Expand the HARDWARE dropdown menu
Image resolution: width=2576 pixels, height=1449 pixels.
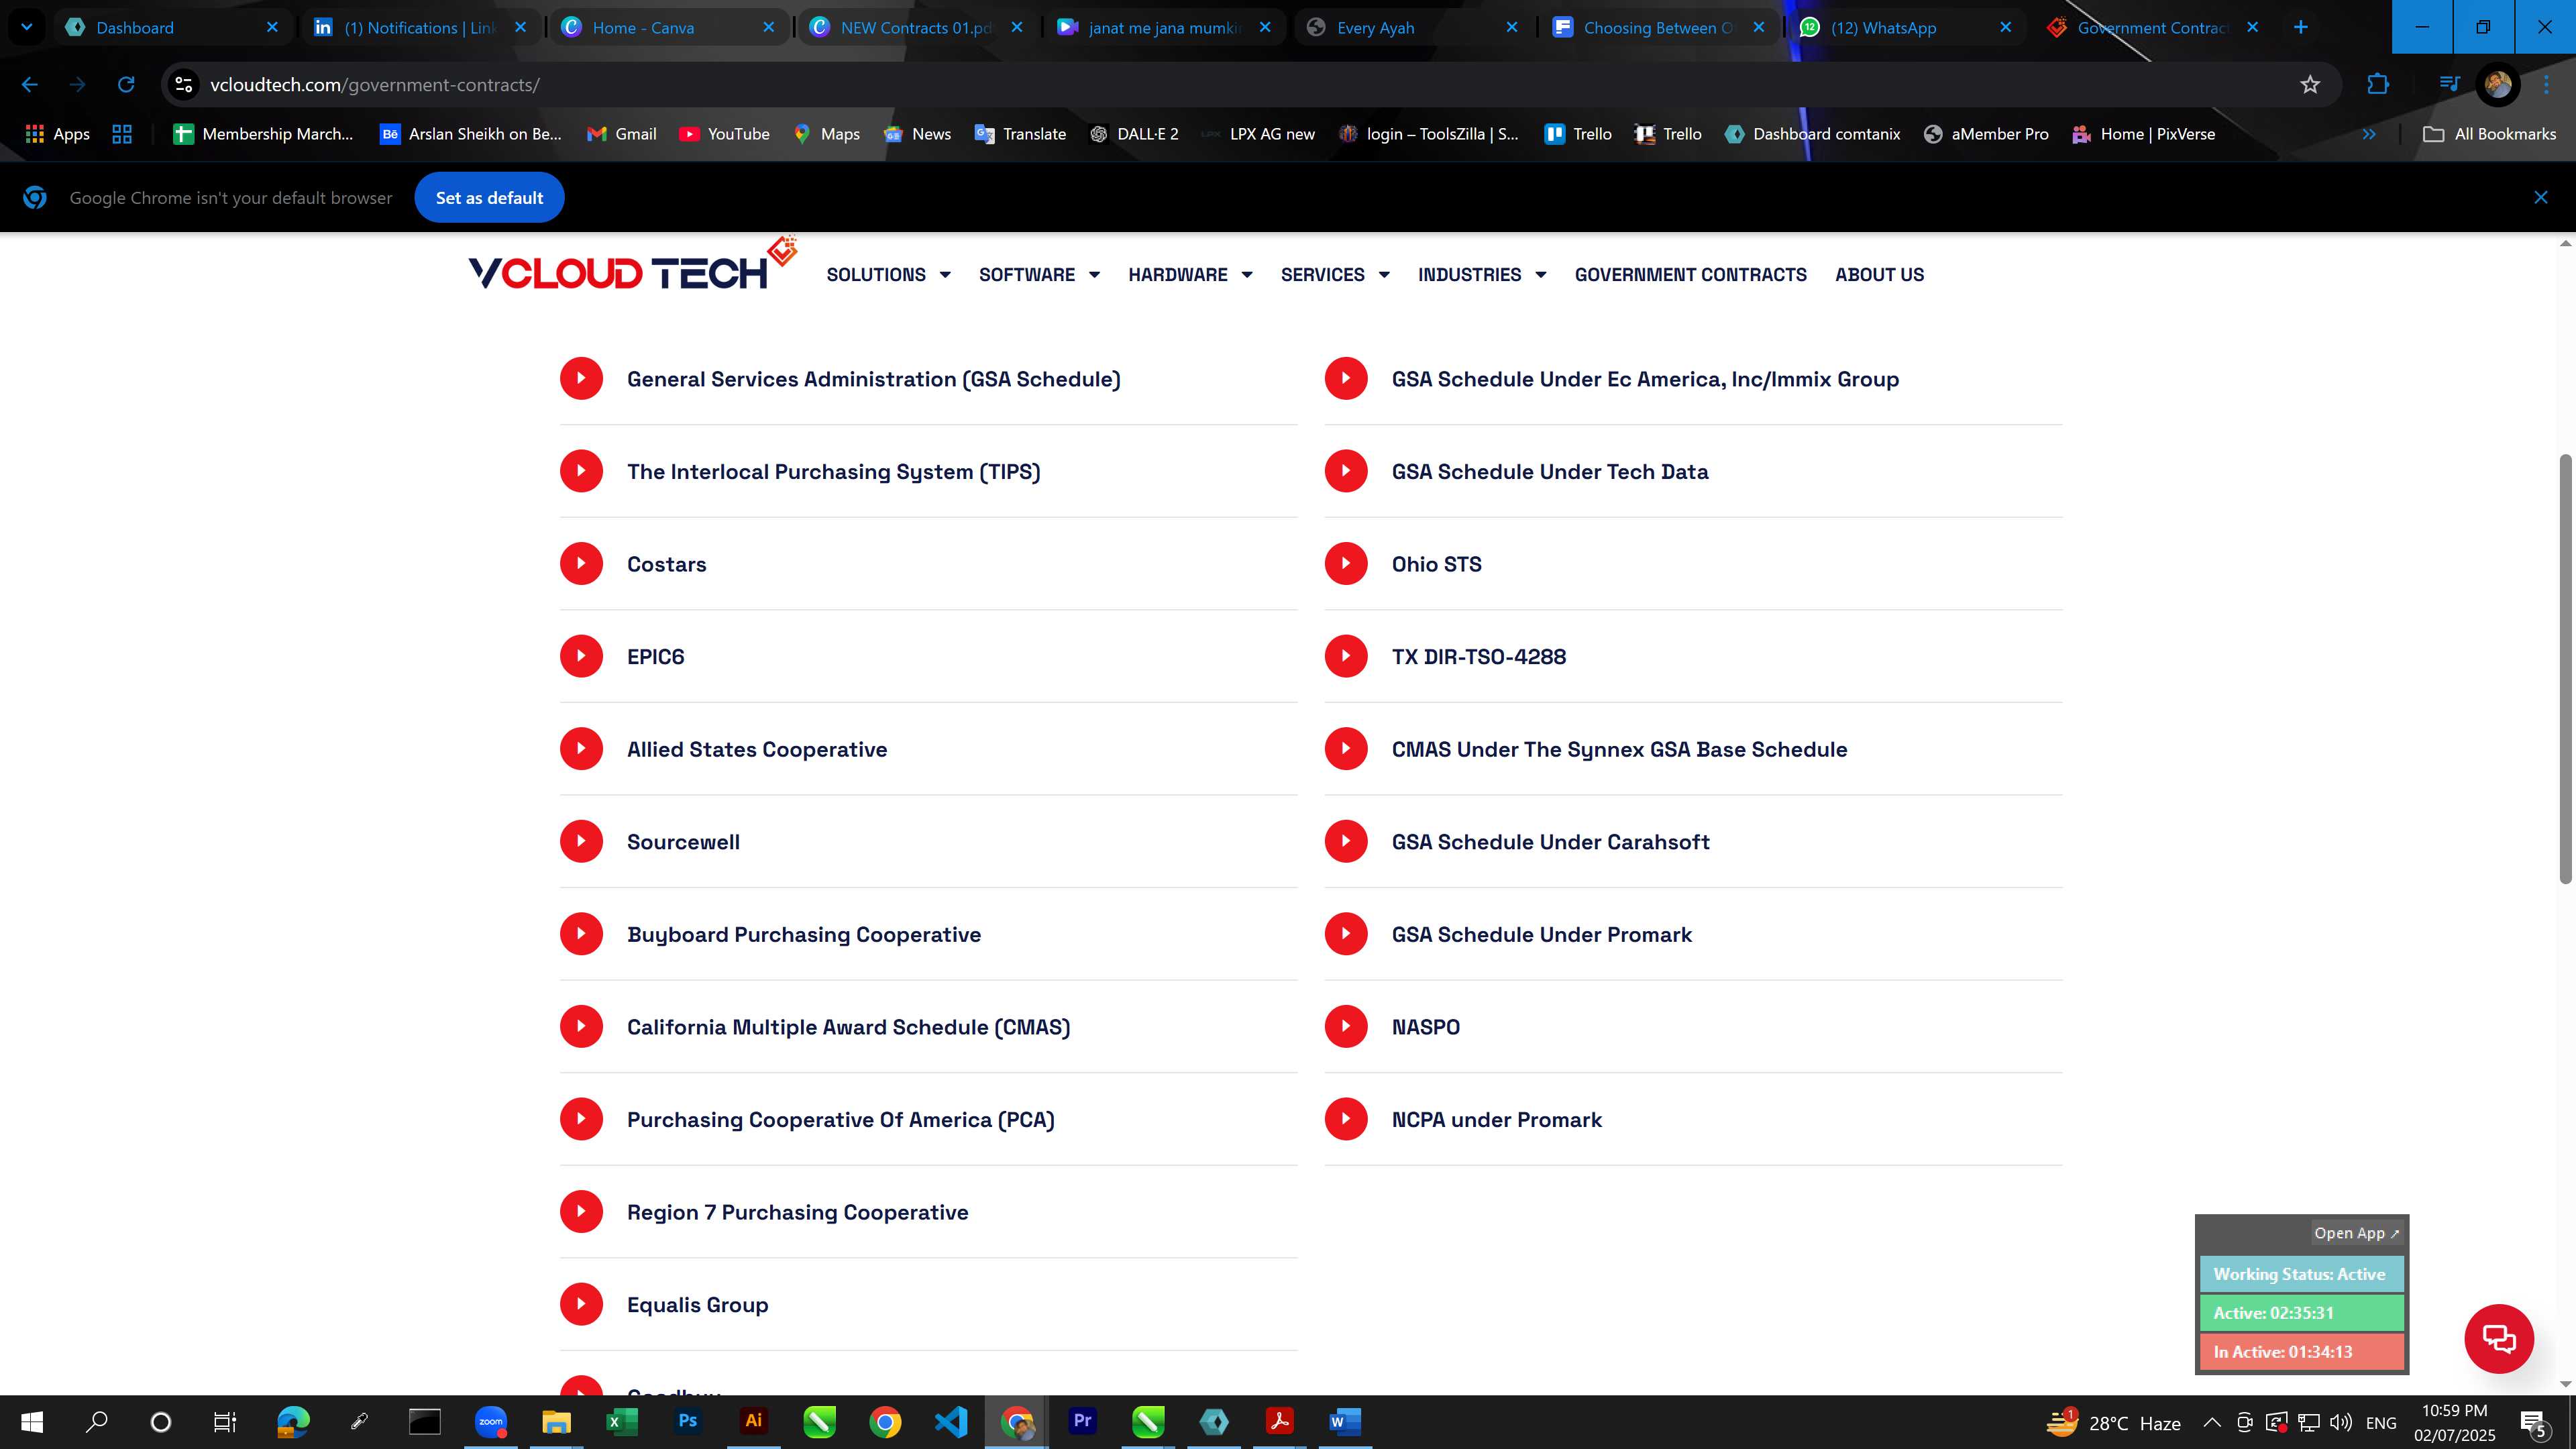(1190, 275)
